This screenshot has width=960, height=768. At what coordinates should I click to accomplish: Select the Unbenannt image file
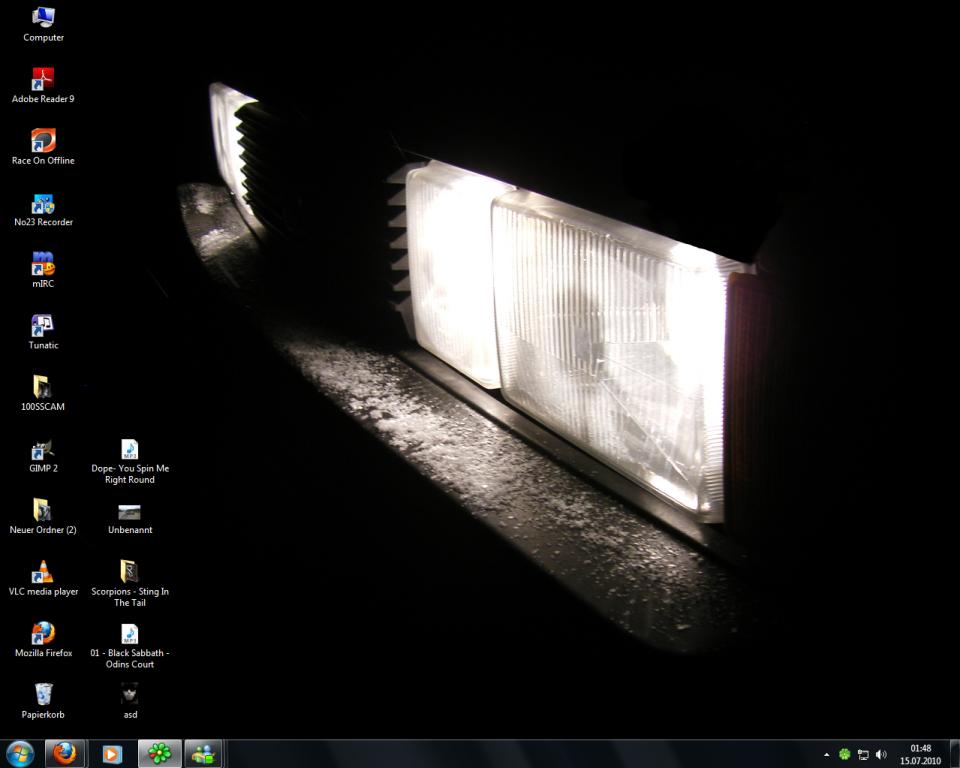pyautogui.click(x=130, y=512)
